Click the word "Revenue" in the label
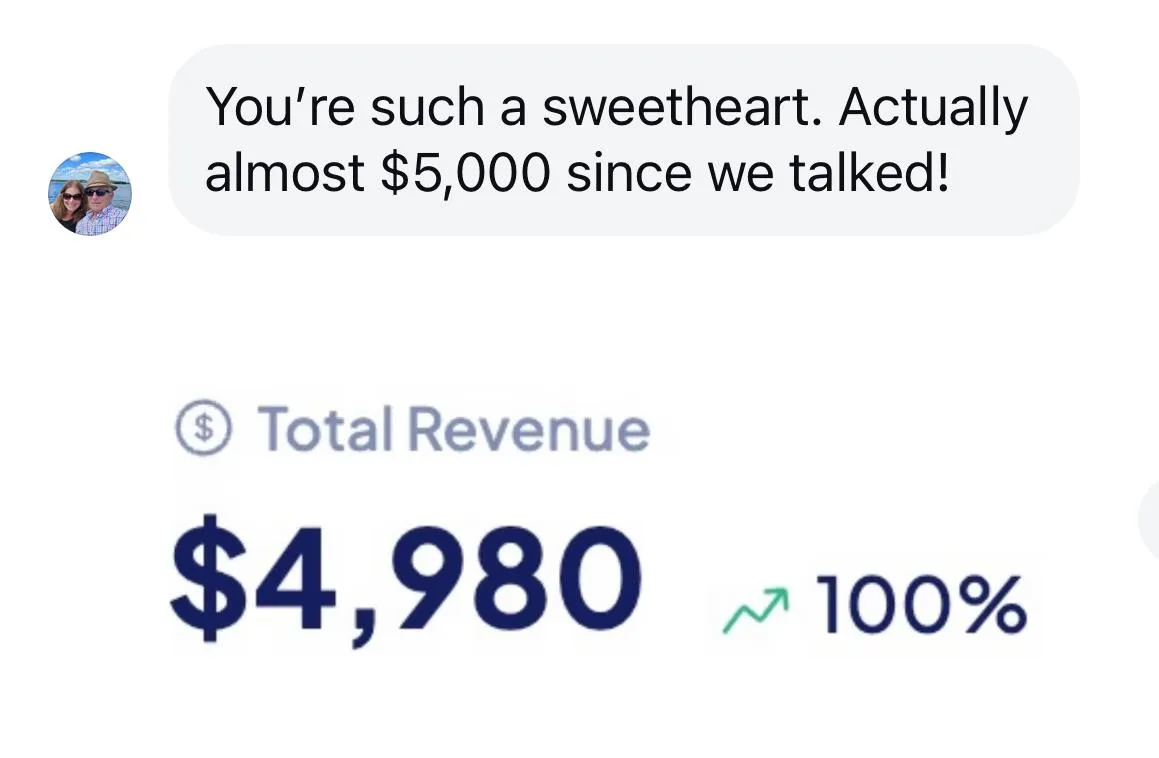Viewport: 1159px width, 758px height. [x=529, y=429]
